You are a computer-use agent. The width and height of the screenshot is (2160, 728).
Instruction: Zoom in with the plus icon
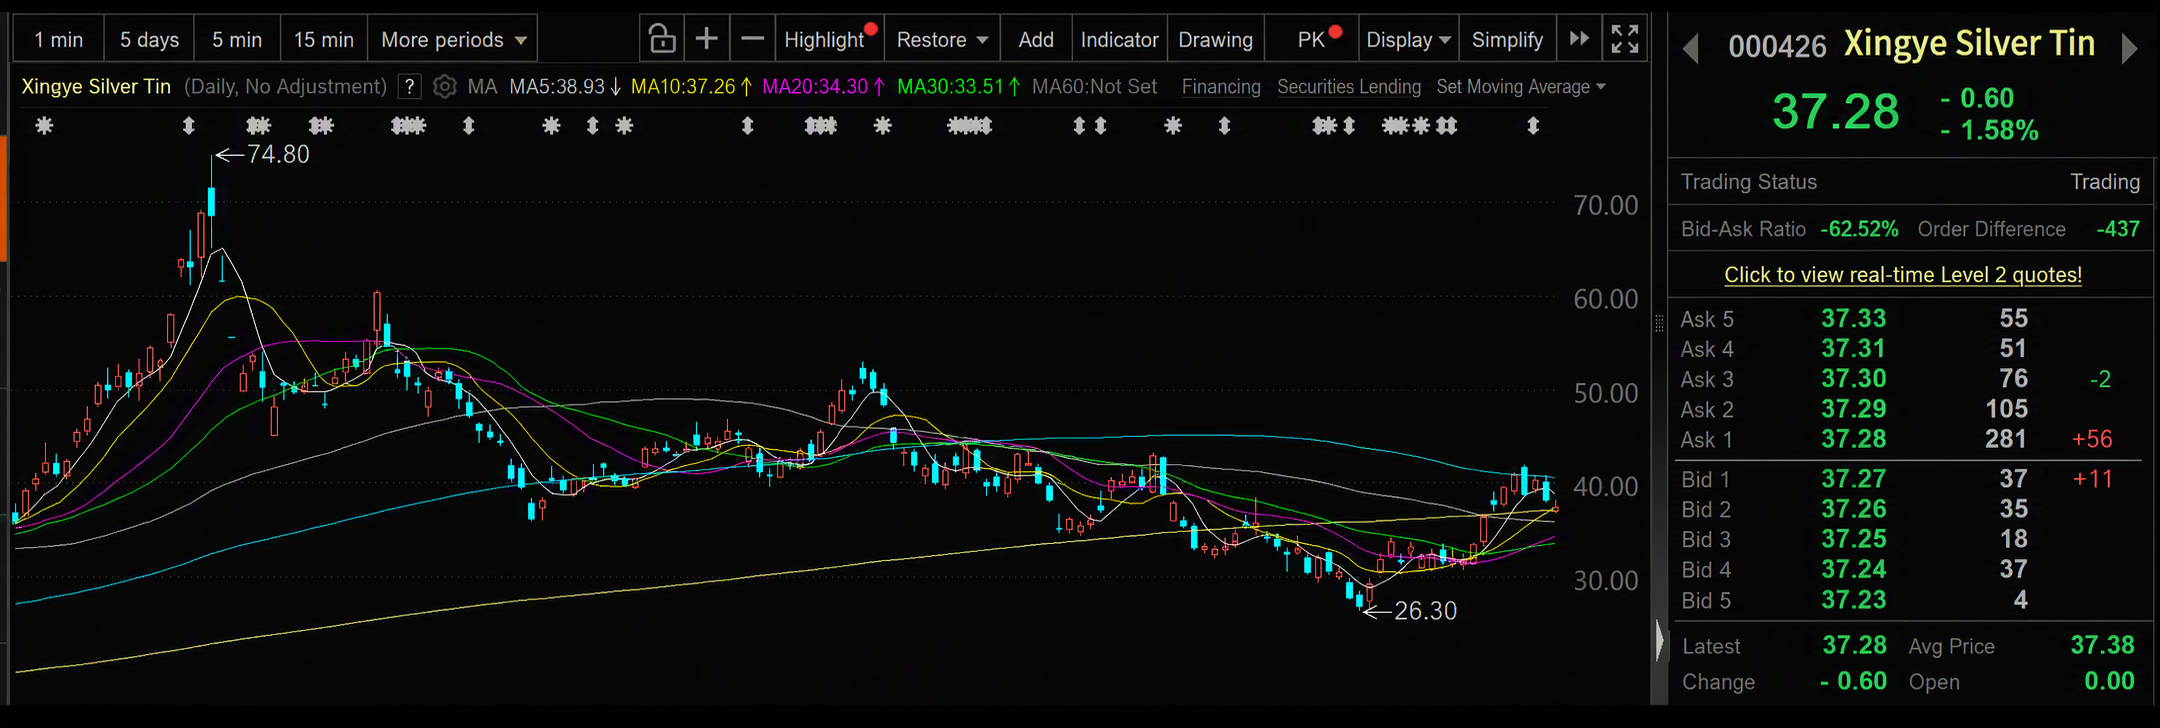click(x=706, y=39)
